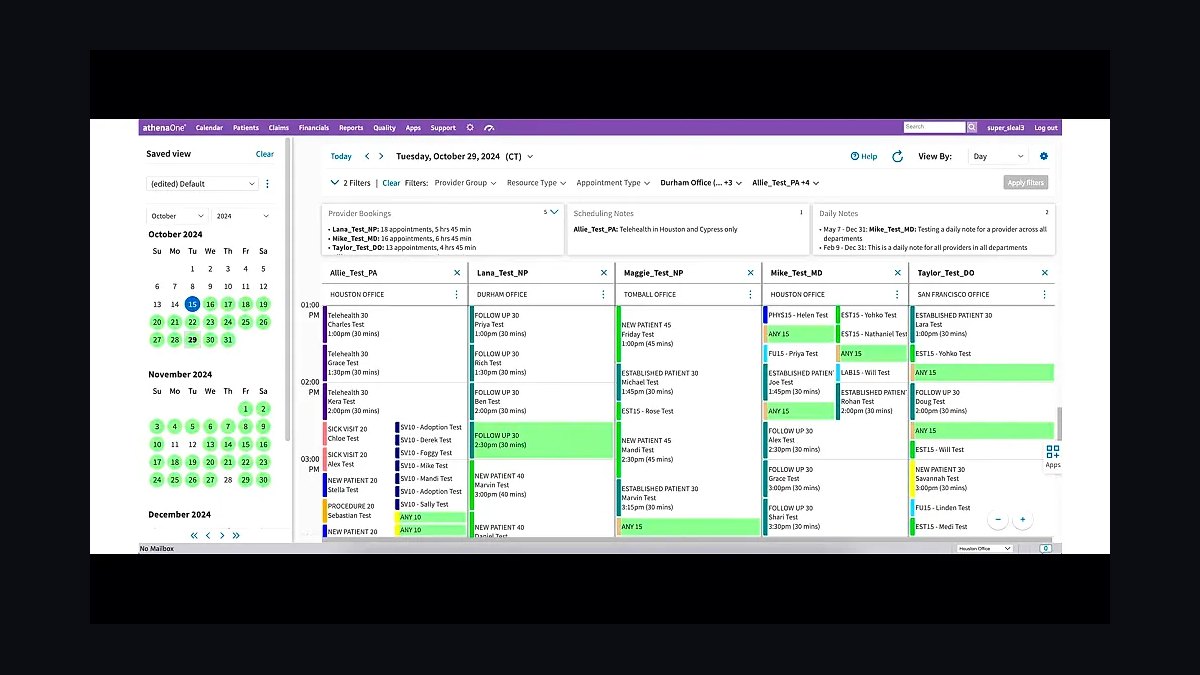This screenshot has width=1200, height=675.
Task: Open the date picker chevron next to (CT)
Action: coord(530,157)
